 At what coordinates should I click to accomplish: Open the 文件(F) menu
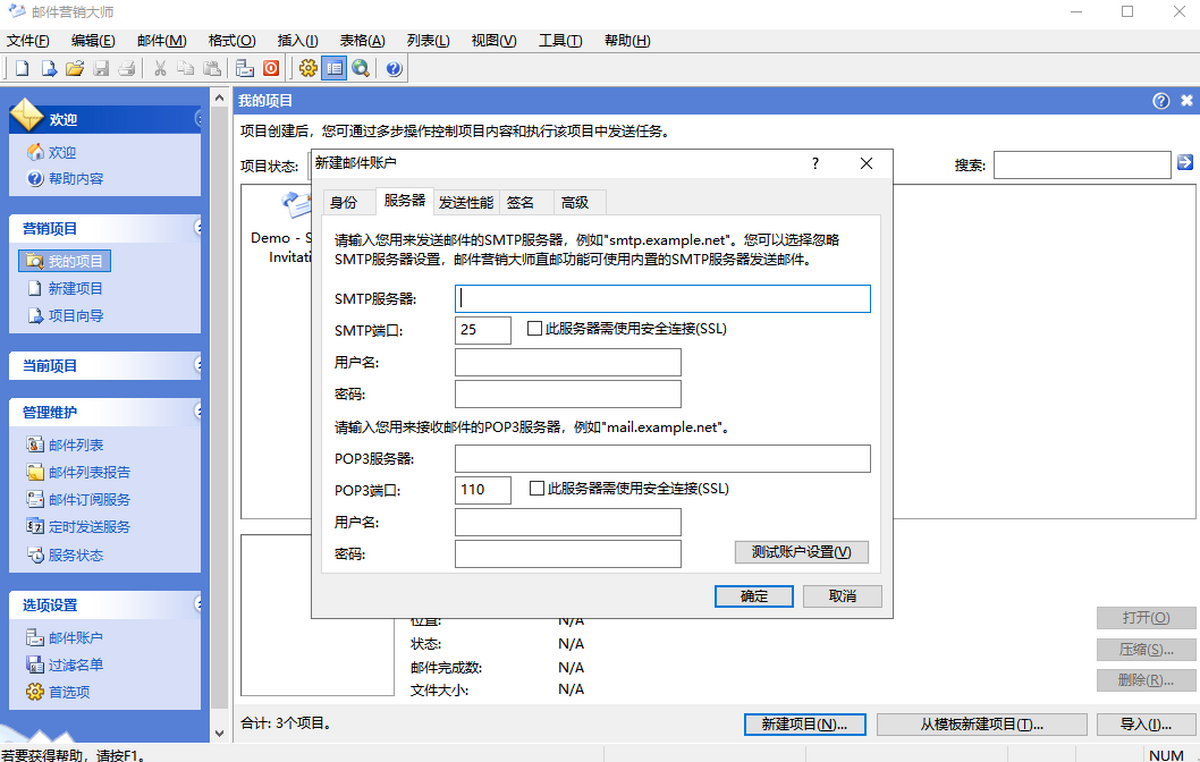(x=28, y=41)
